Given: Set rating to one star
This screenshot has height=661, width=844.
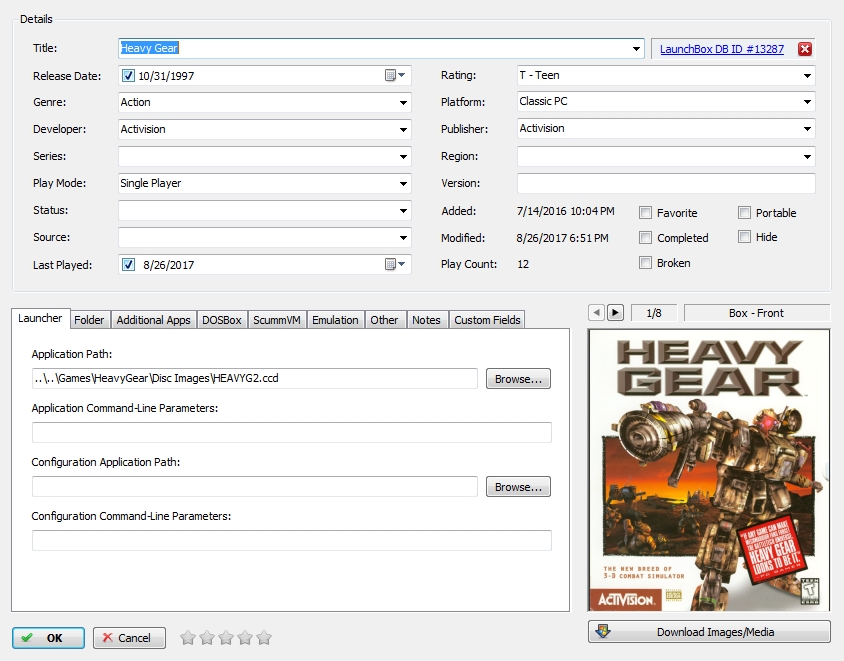Looking at the screenshot, I should (x=188, y=638).
